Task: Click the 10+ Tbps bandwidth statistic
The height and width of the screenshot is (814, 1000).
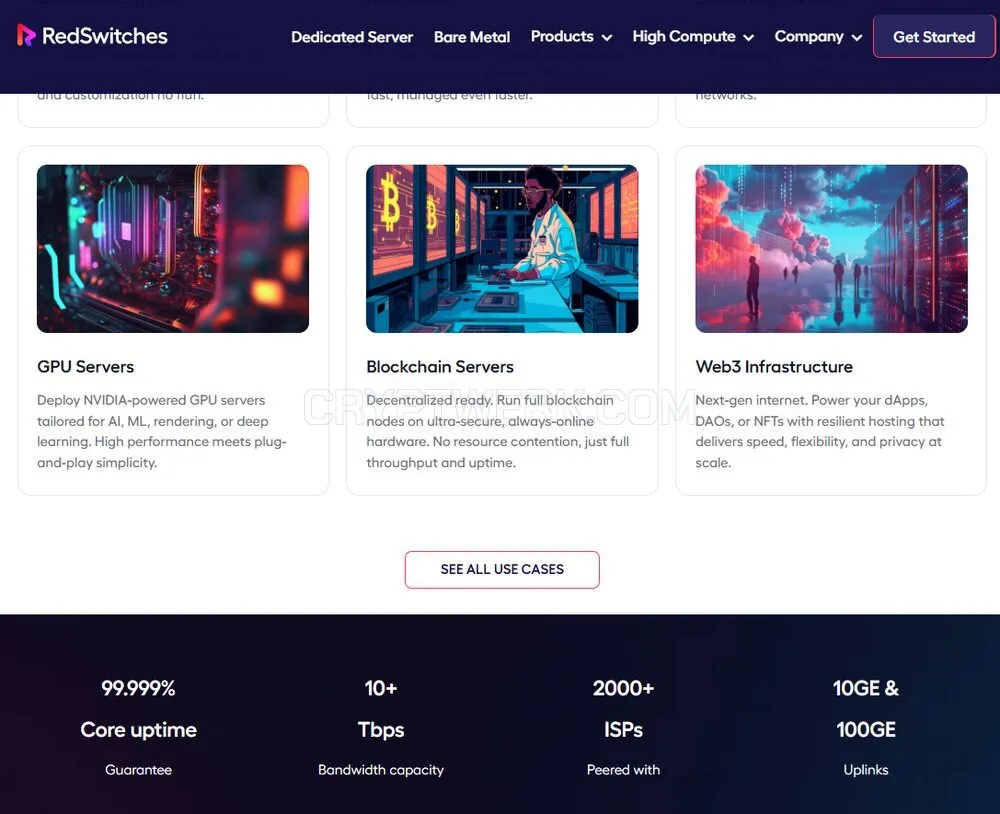Action: click(x=381, y=728)
